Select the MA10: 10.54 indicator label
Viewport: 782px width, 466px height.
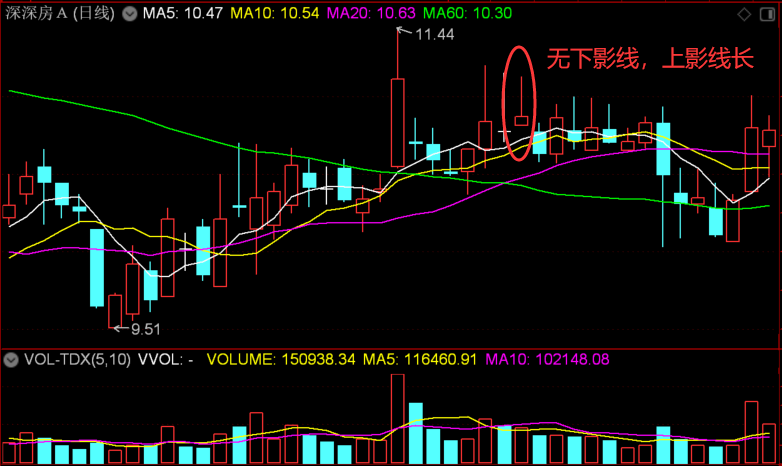[x=275, y=13]
